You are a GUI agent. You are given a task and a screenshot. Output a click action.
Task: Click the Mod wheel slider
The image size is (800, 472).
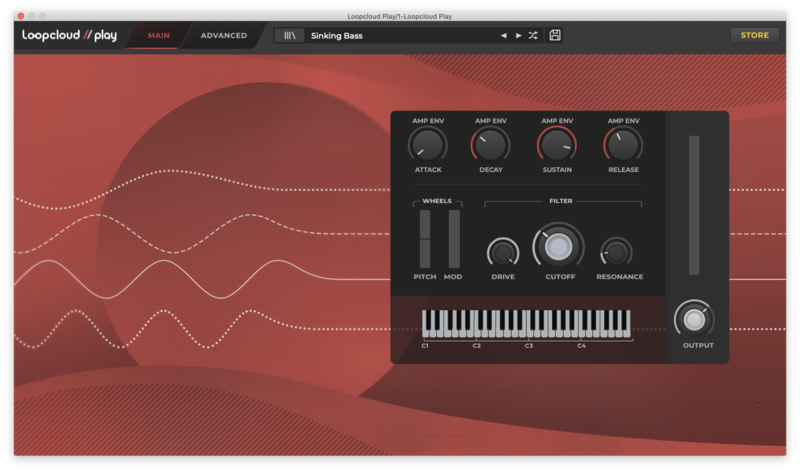tap(454, 239)
